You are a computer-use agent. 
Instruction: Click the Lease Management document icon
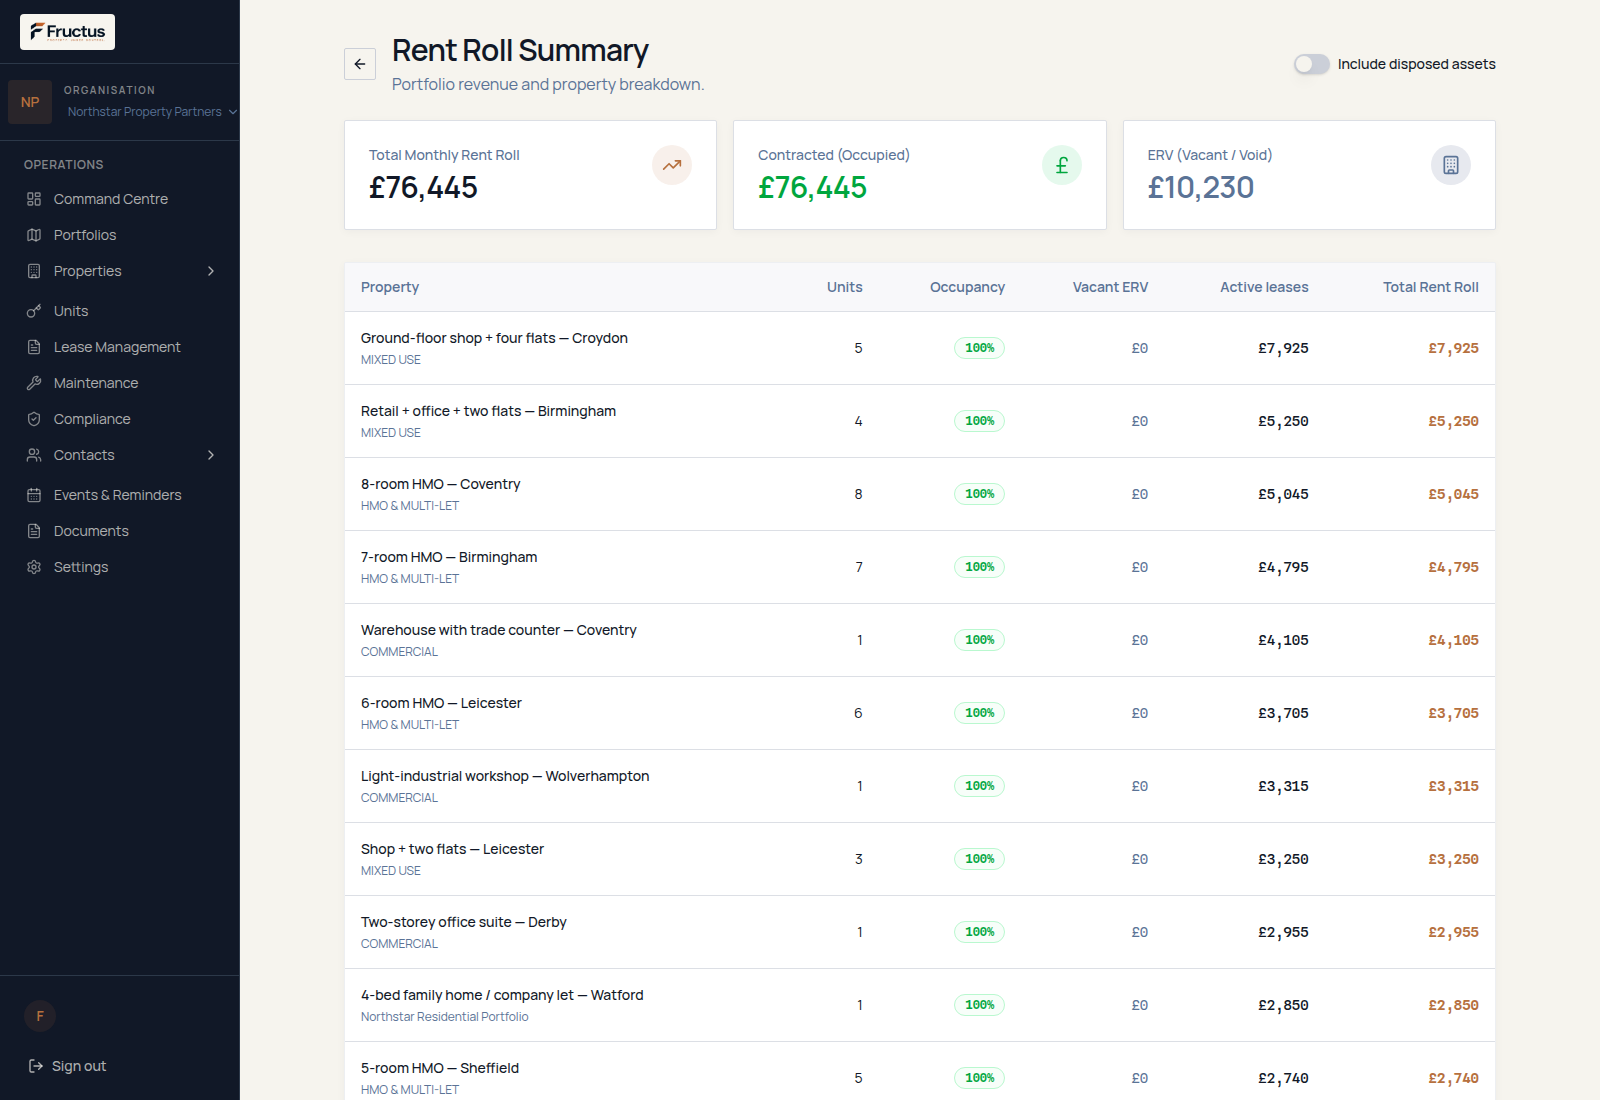pos(34,347)
